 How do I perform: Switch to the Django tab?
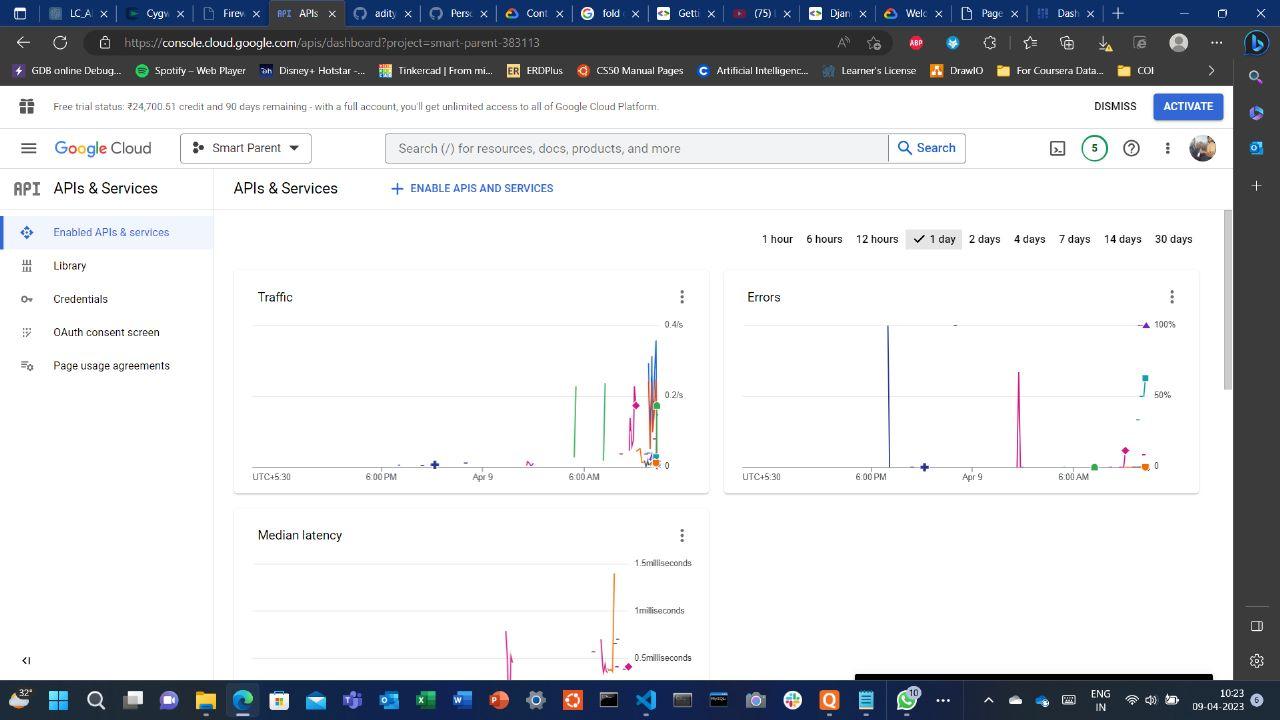click(836, 13)
